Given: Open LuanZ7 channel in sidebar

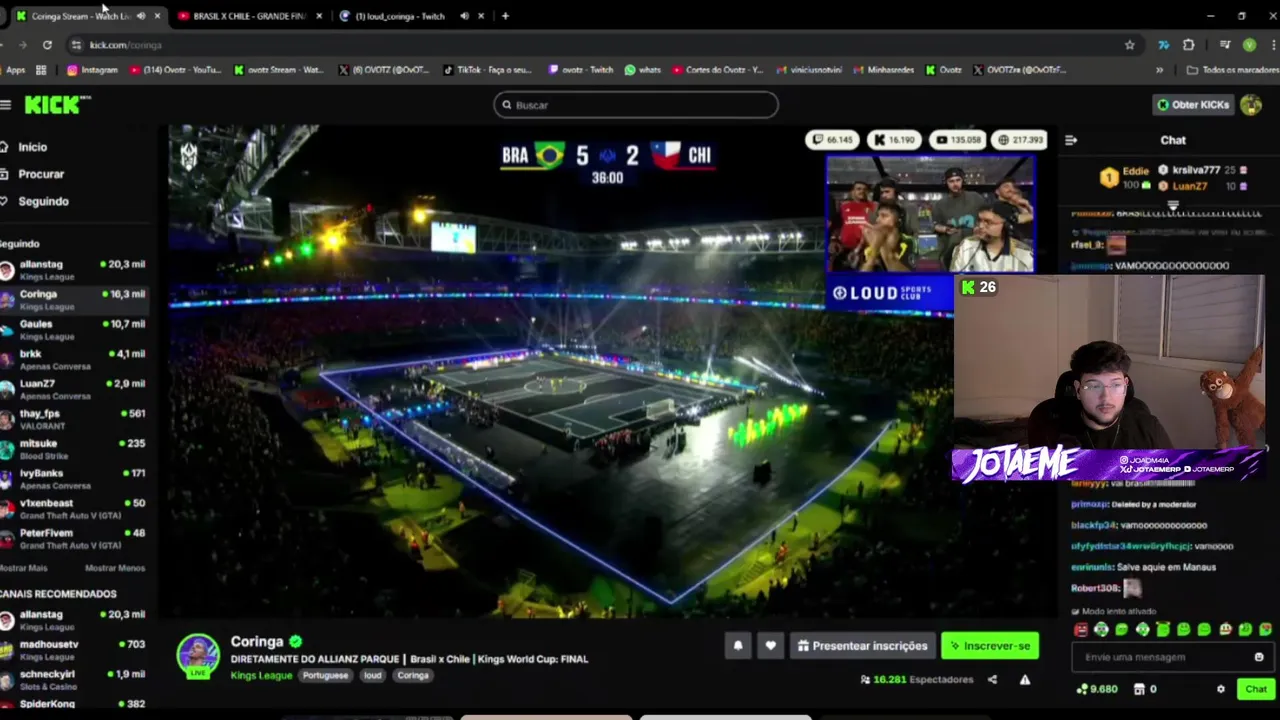Looking at the screenshot, I should pos(73,390).
